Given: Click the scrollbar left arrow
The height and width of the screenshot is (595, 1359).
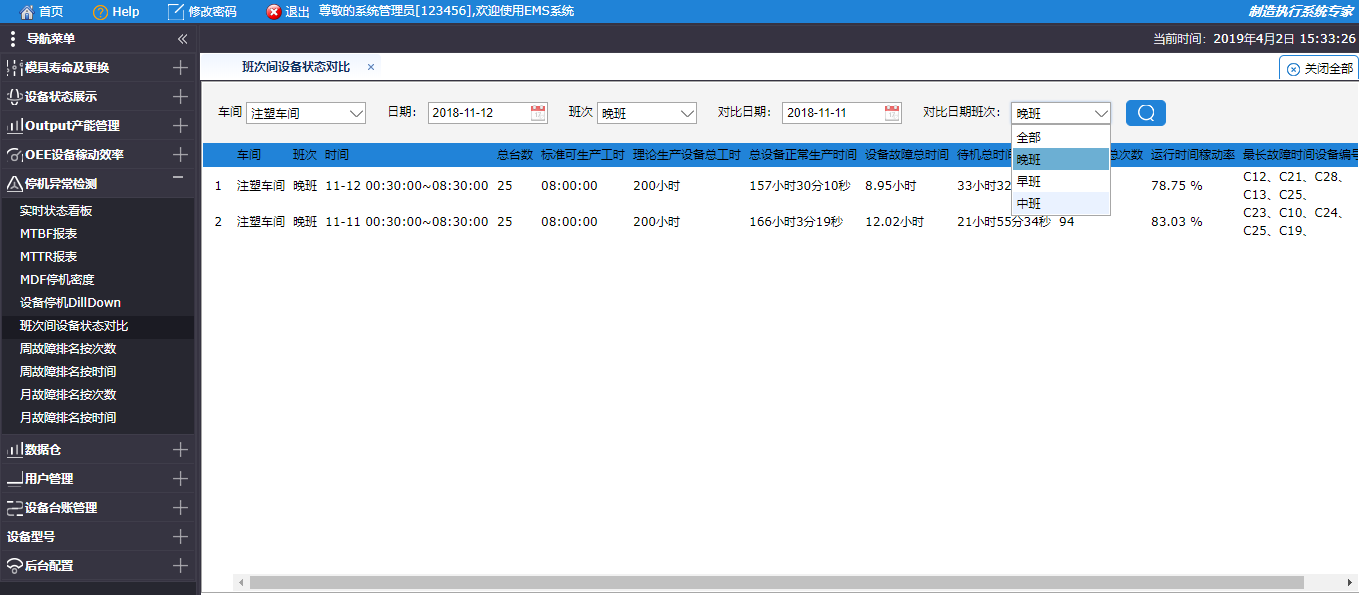Looking at the screenshot, I should [240, 582].
